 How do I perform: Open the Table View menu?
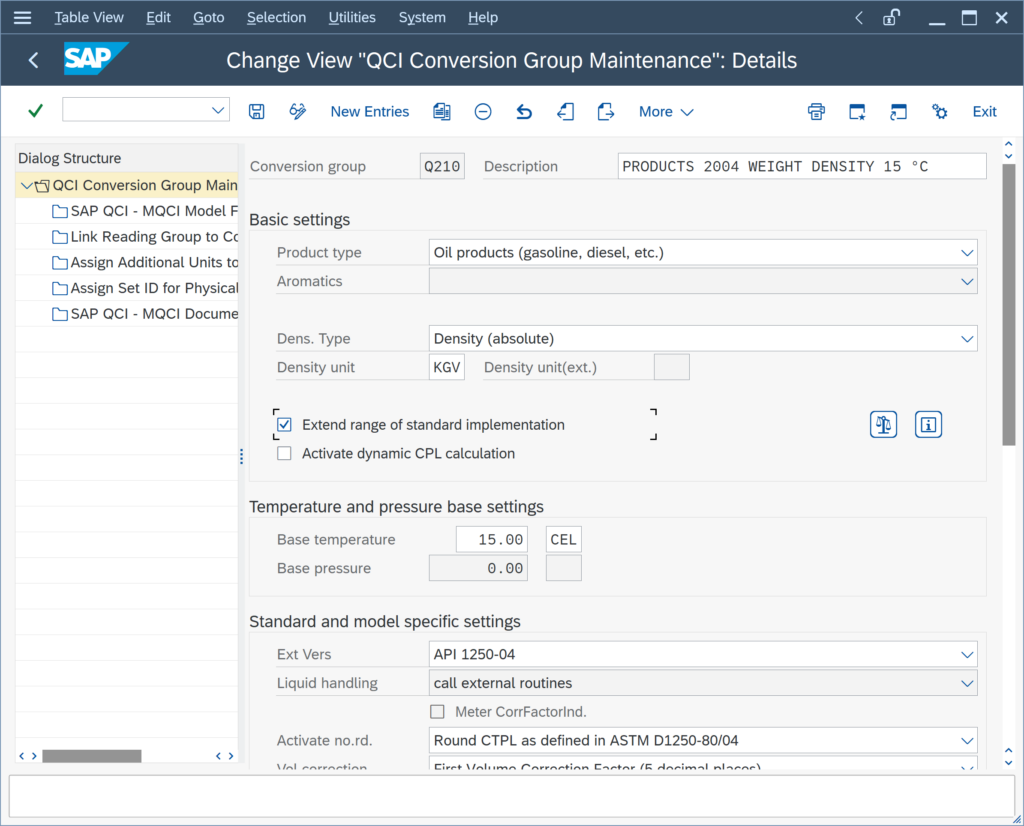point(89,18)
